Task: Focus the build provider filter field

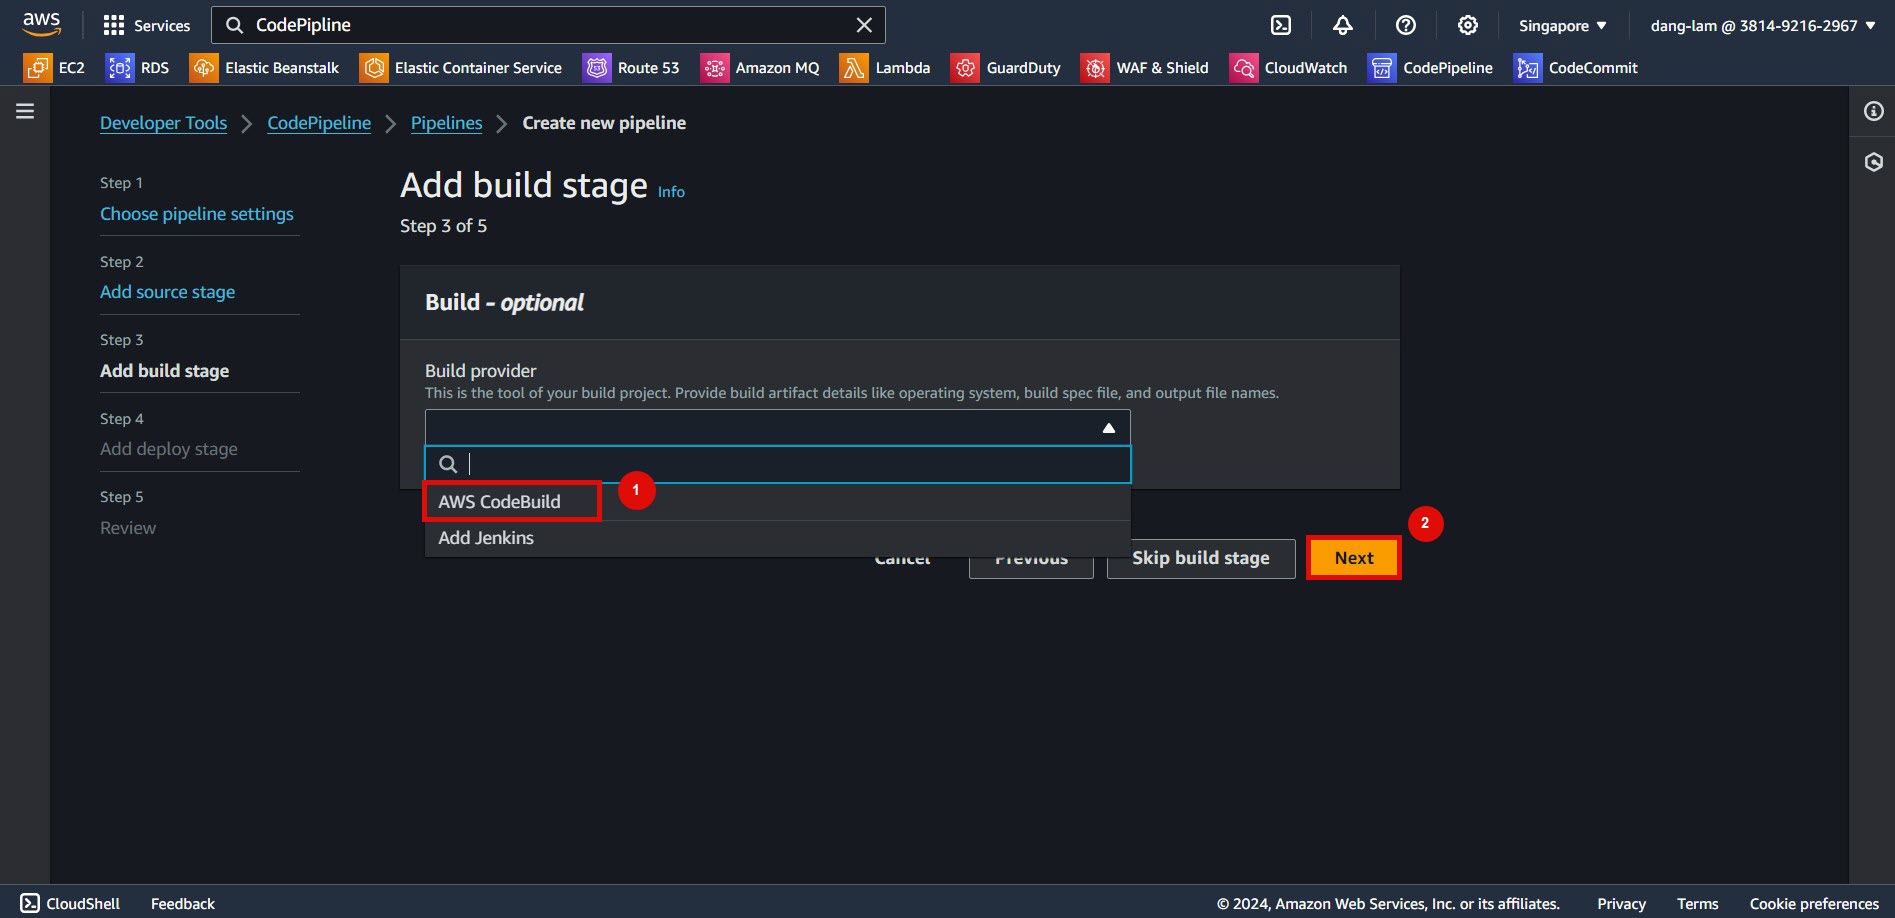Action: pos(778,464)
